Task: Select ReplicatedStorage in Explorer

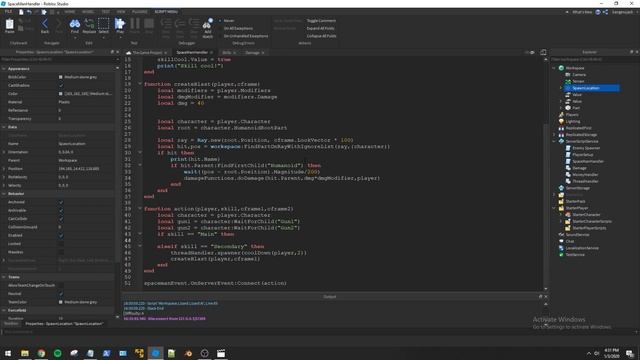Action: [x=581, y=135]
